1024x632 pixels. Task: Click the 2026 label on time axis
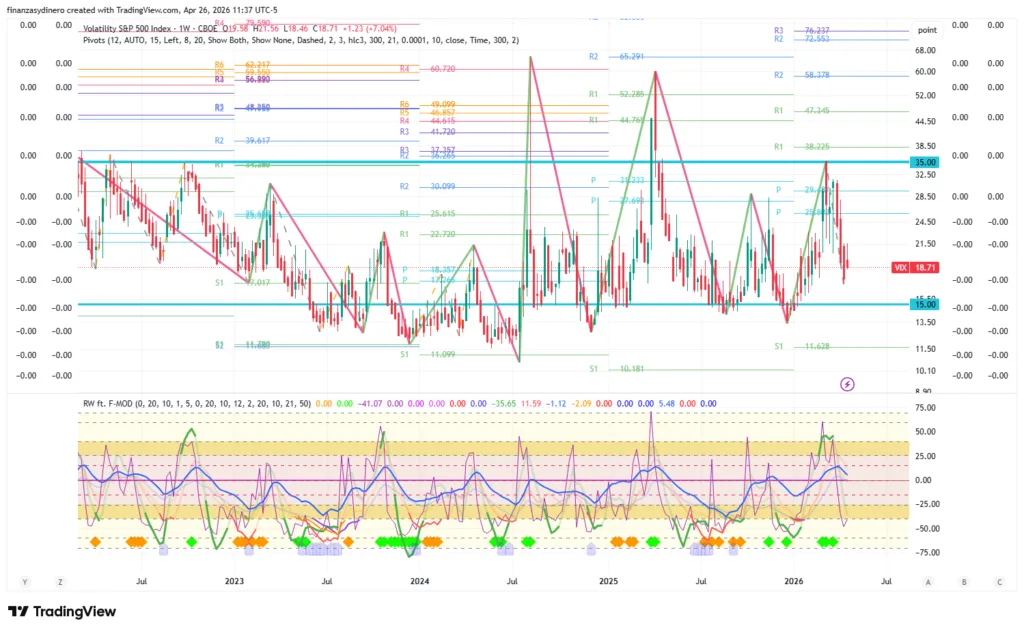[795, 580]
